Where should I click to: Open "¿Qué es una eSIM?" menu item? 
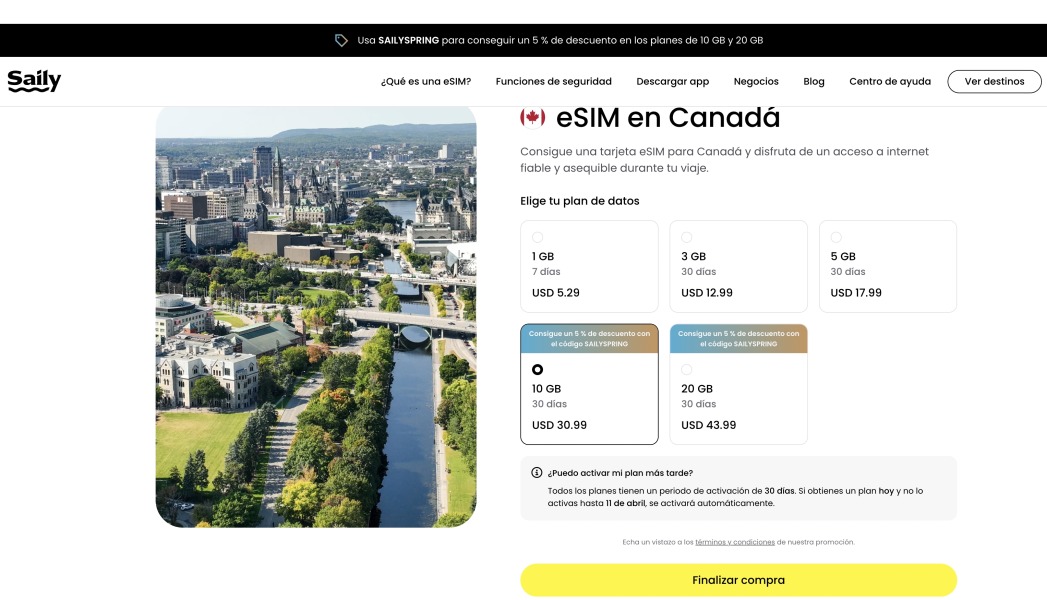426,81
